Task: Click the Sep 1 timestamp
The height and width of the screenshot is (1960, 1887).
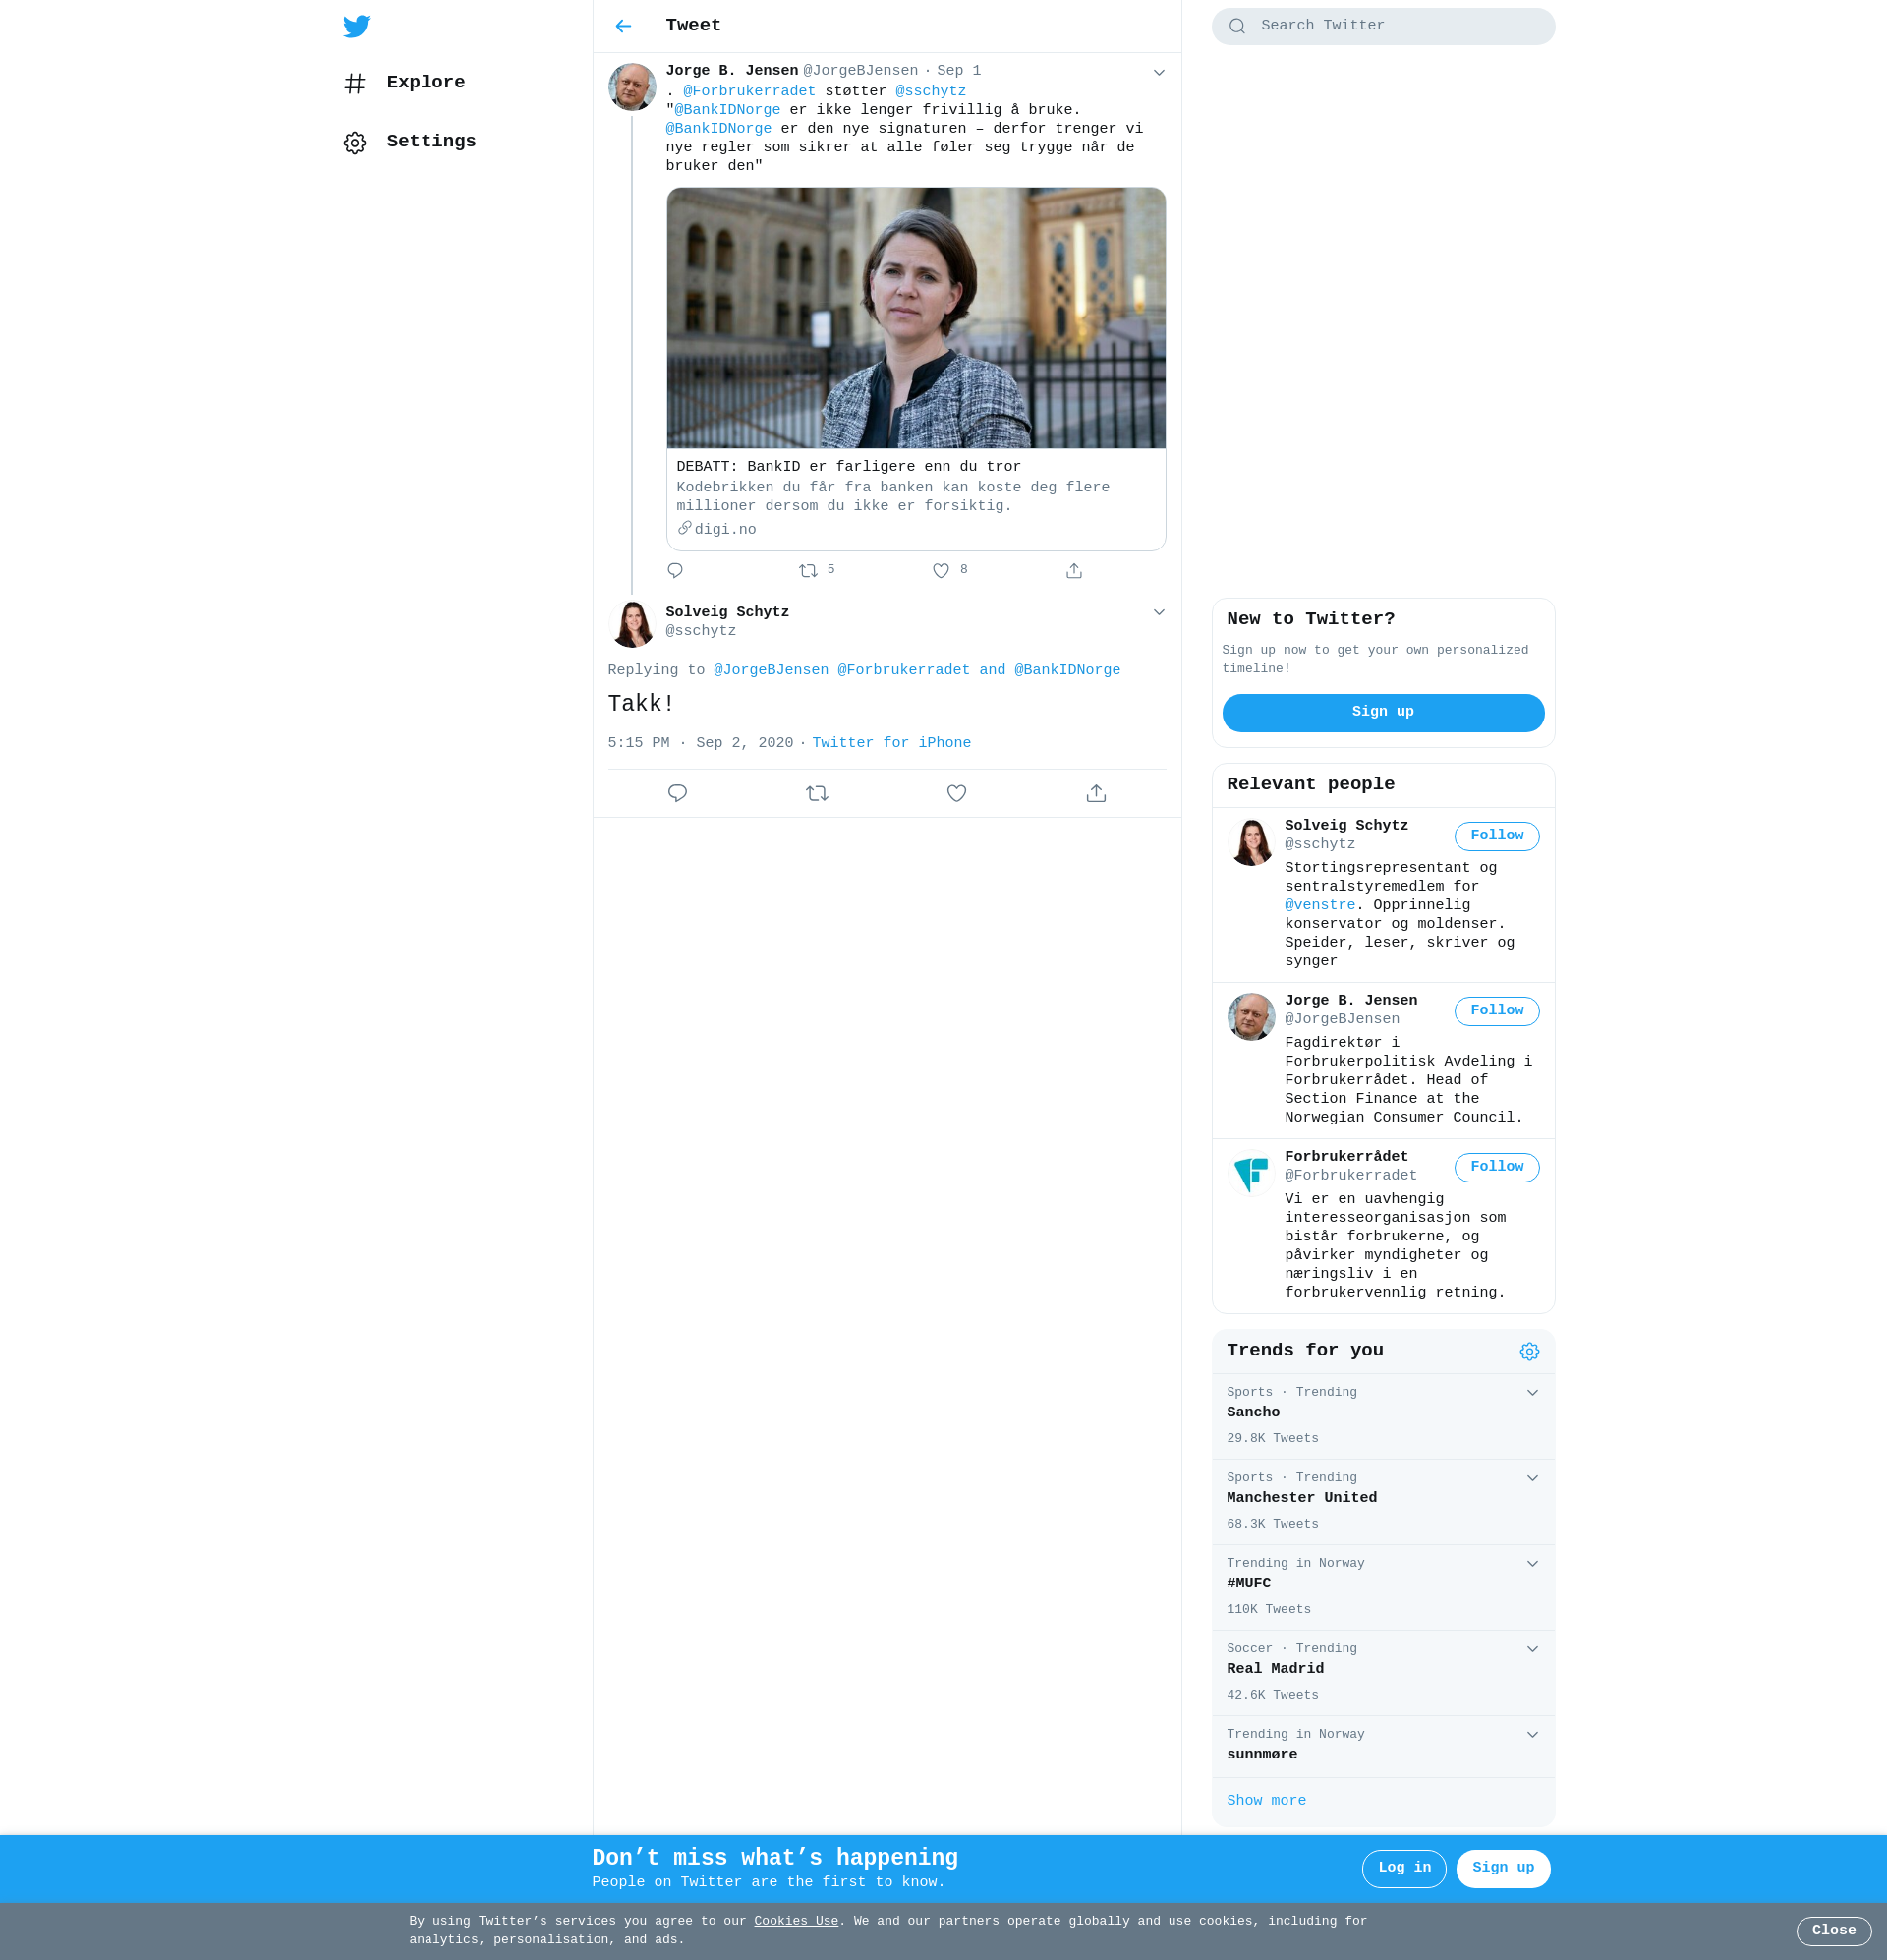Action: tap(958, 71)
